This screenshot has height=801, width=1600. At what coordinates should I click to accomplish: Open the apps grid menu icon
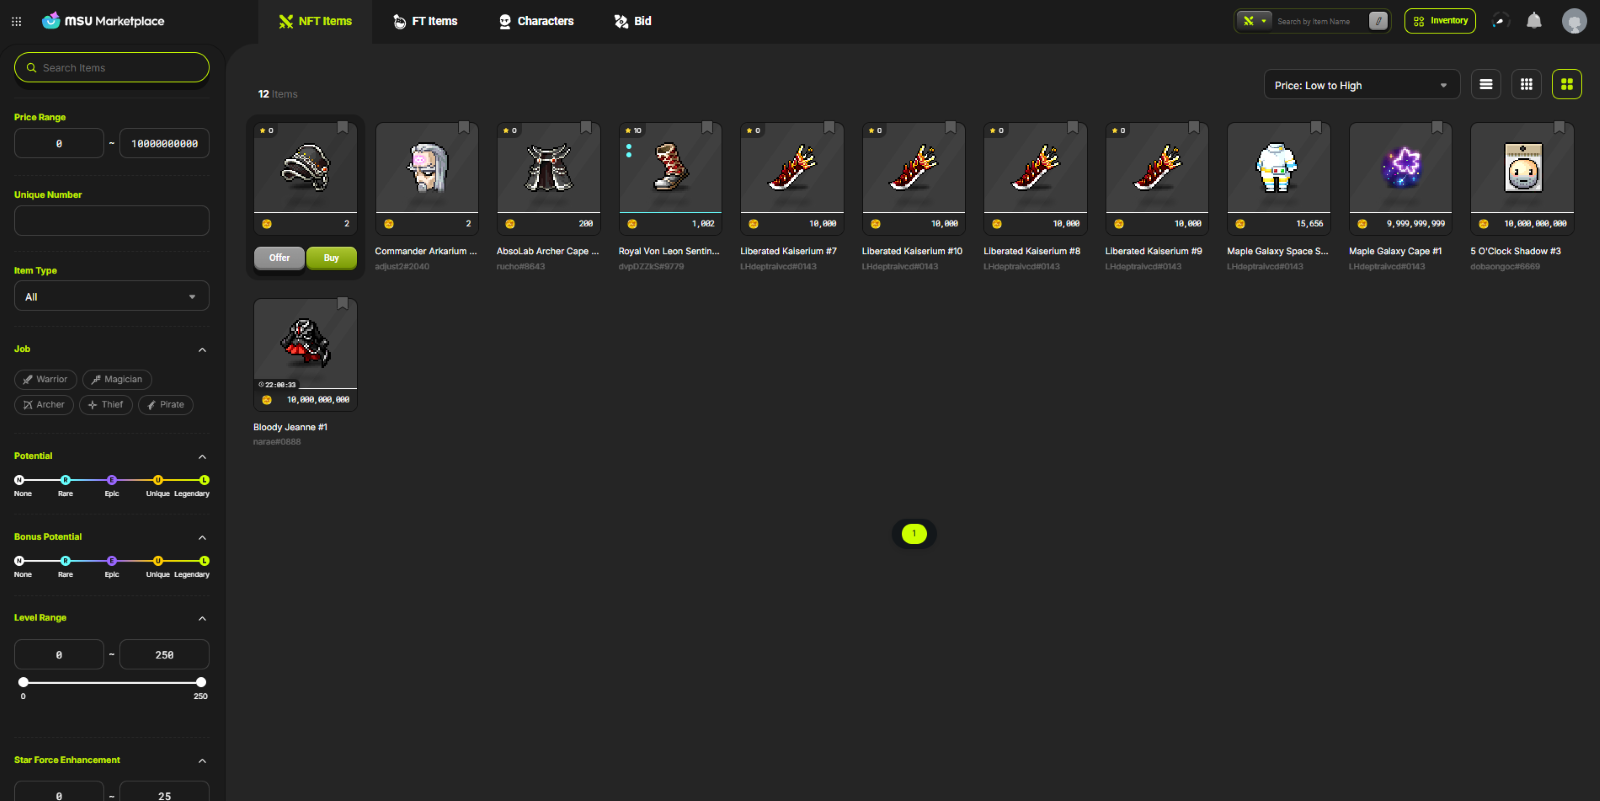[x=16, y=21]
